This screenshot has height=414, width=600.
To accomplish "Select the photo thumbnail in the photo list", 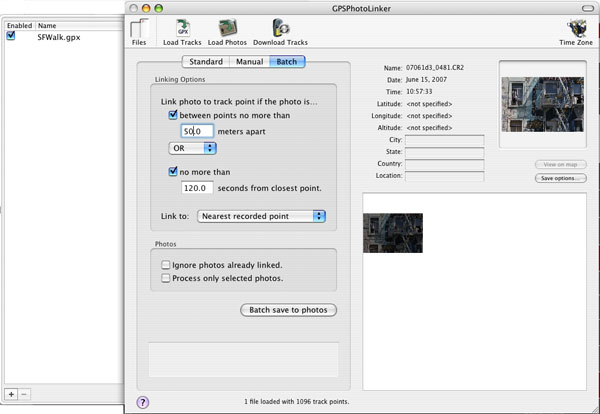I will coord(393,233).
